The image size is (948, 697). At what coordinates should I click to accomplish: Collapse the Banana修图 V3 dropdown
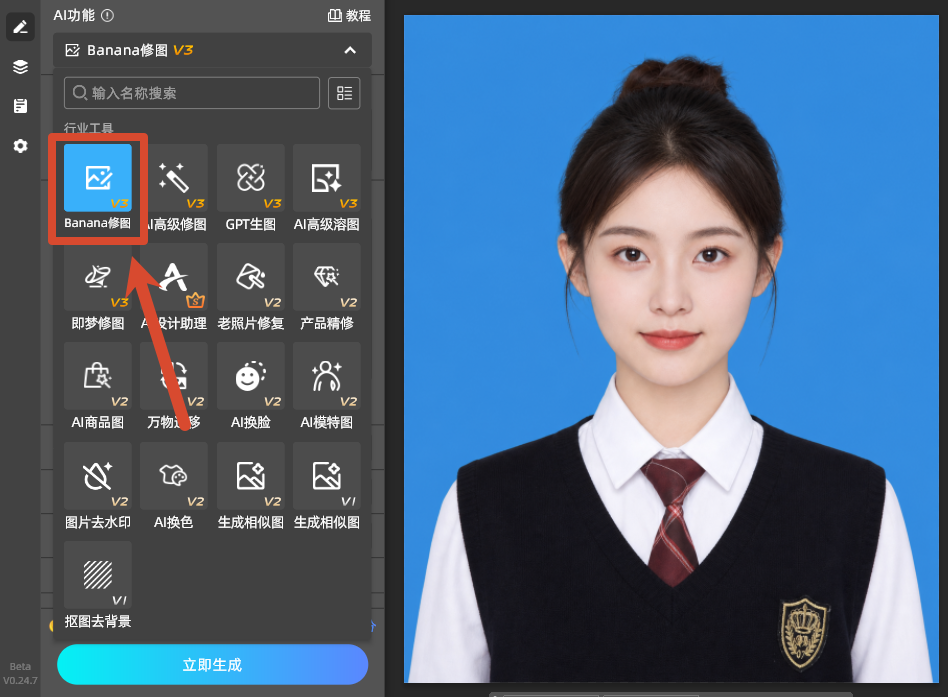click(350, 50)
